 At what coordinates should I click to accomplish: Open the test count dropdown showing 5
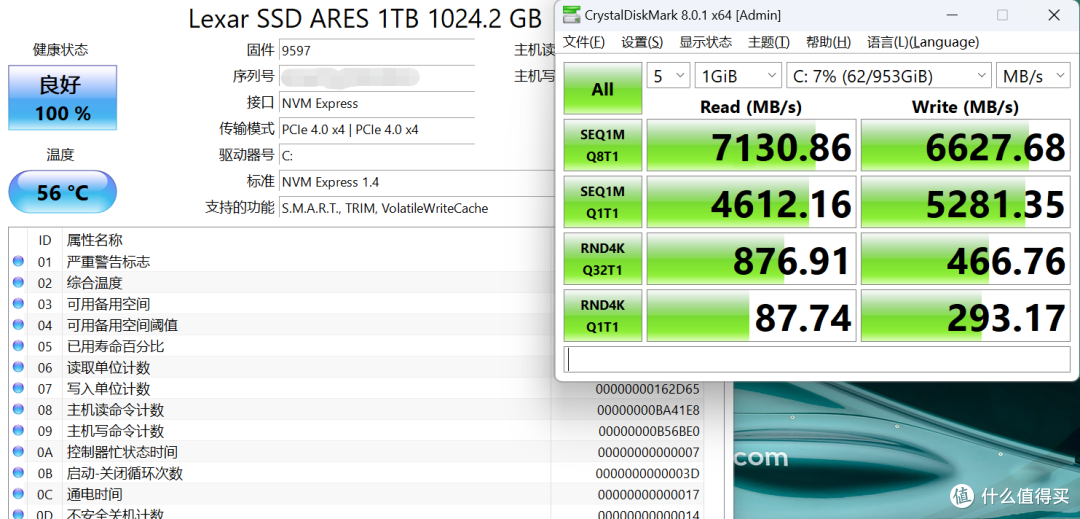click(x=668, y=76)
